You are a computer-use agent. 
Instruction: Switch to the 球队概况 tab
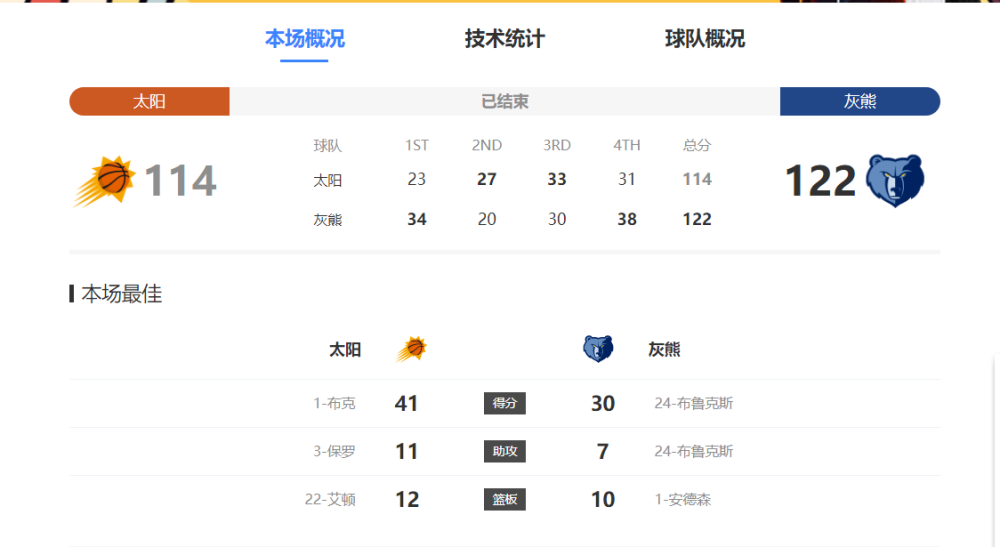(x=705, y=39)
